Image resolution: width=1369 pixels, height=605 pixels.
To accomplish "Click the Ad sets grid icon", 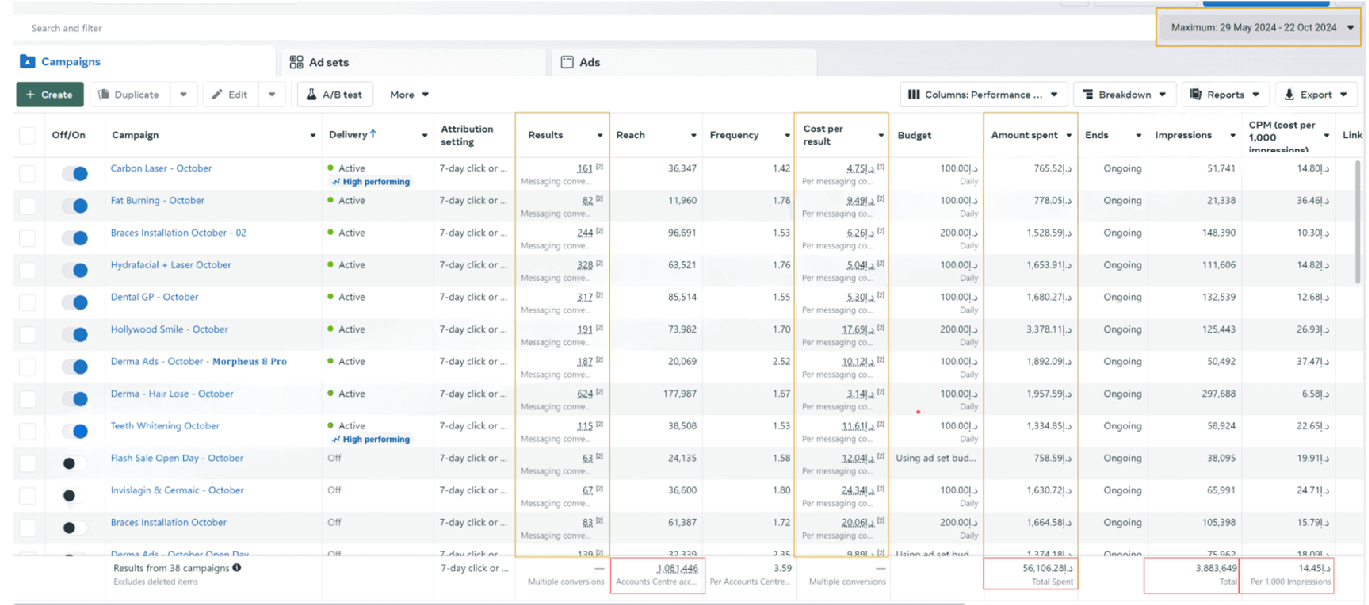I will [296, 62].
